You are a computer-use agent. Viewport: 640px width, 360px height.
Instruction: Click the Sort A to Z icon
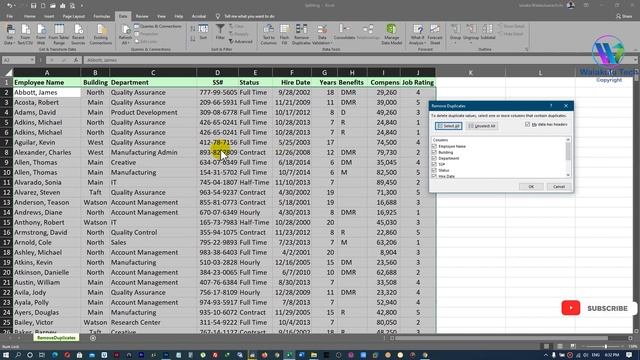coord(193,29)
